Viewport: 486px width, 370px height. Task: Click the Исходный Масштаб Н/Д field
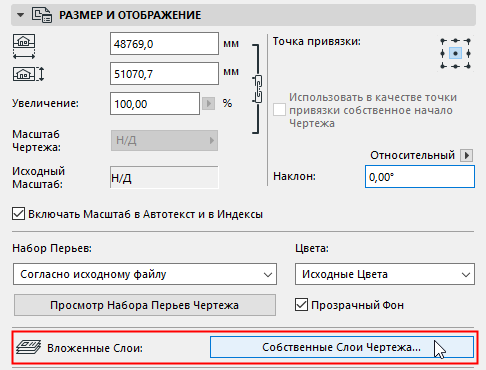click(x=164, y=177)
